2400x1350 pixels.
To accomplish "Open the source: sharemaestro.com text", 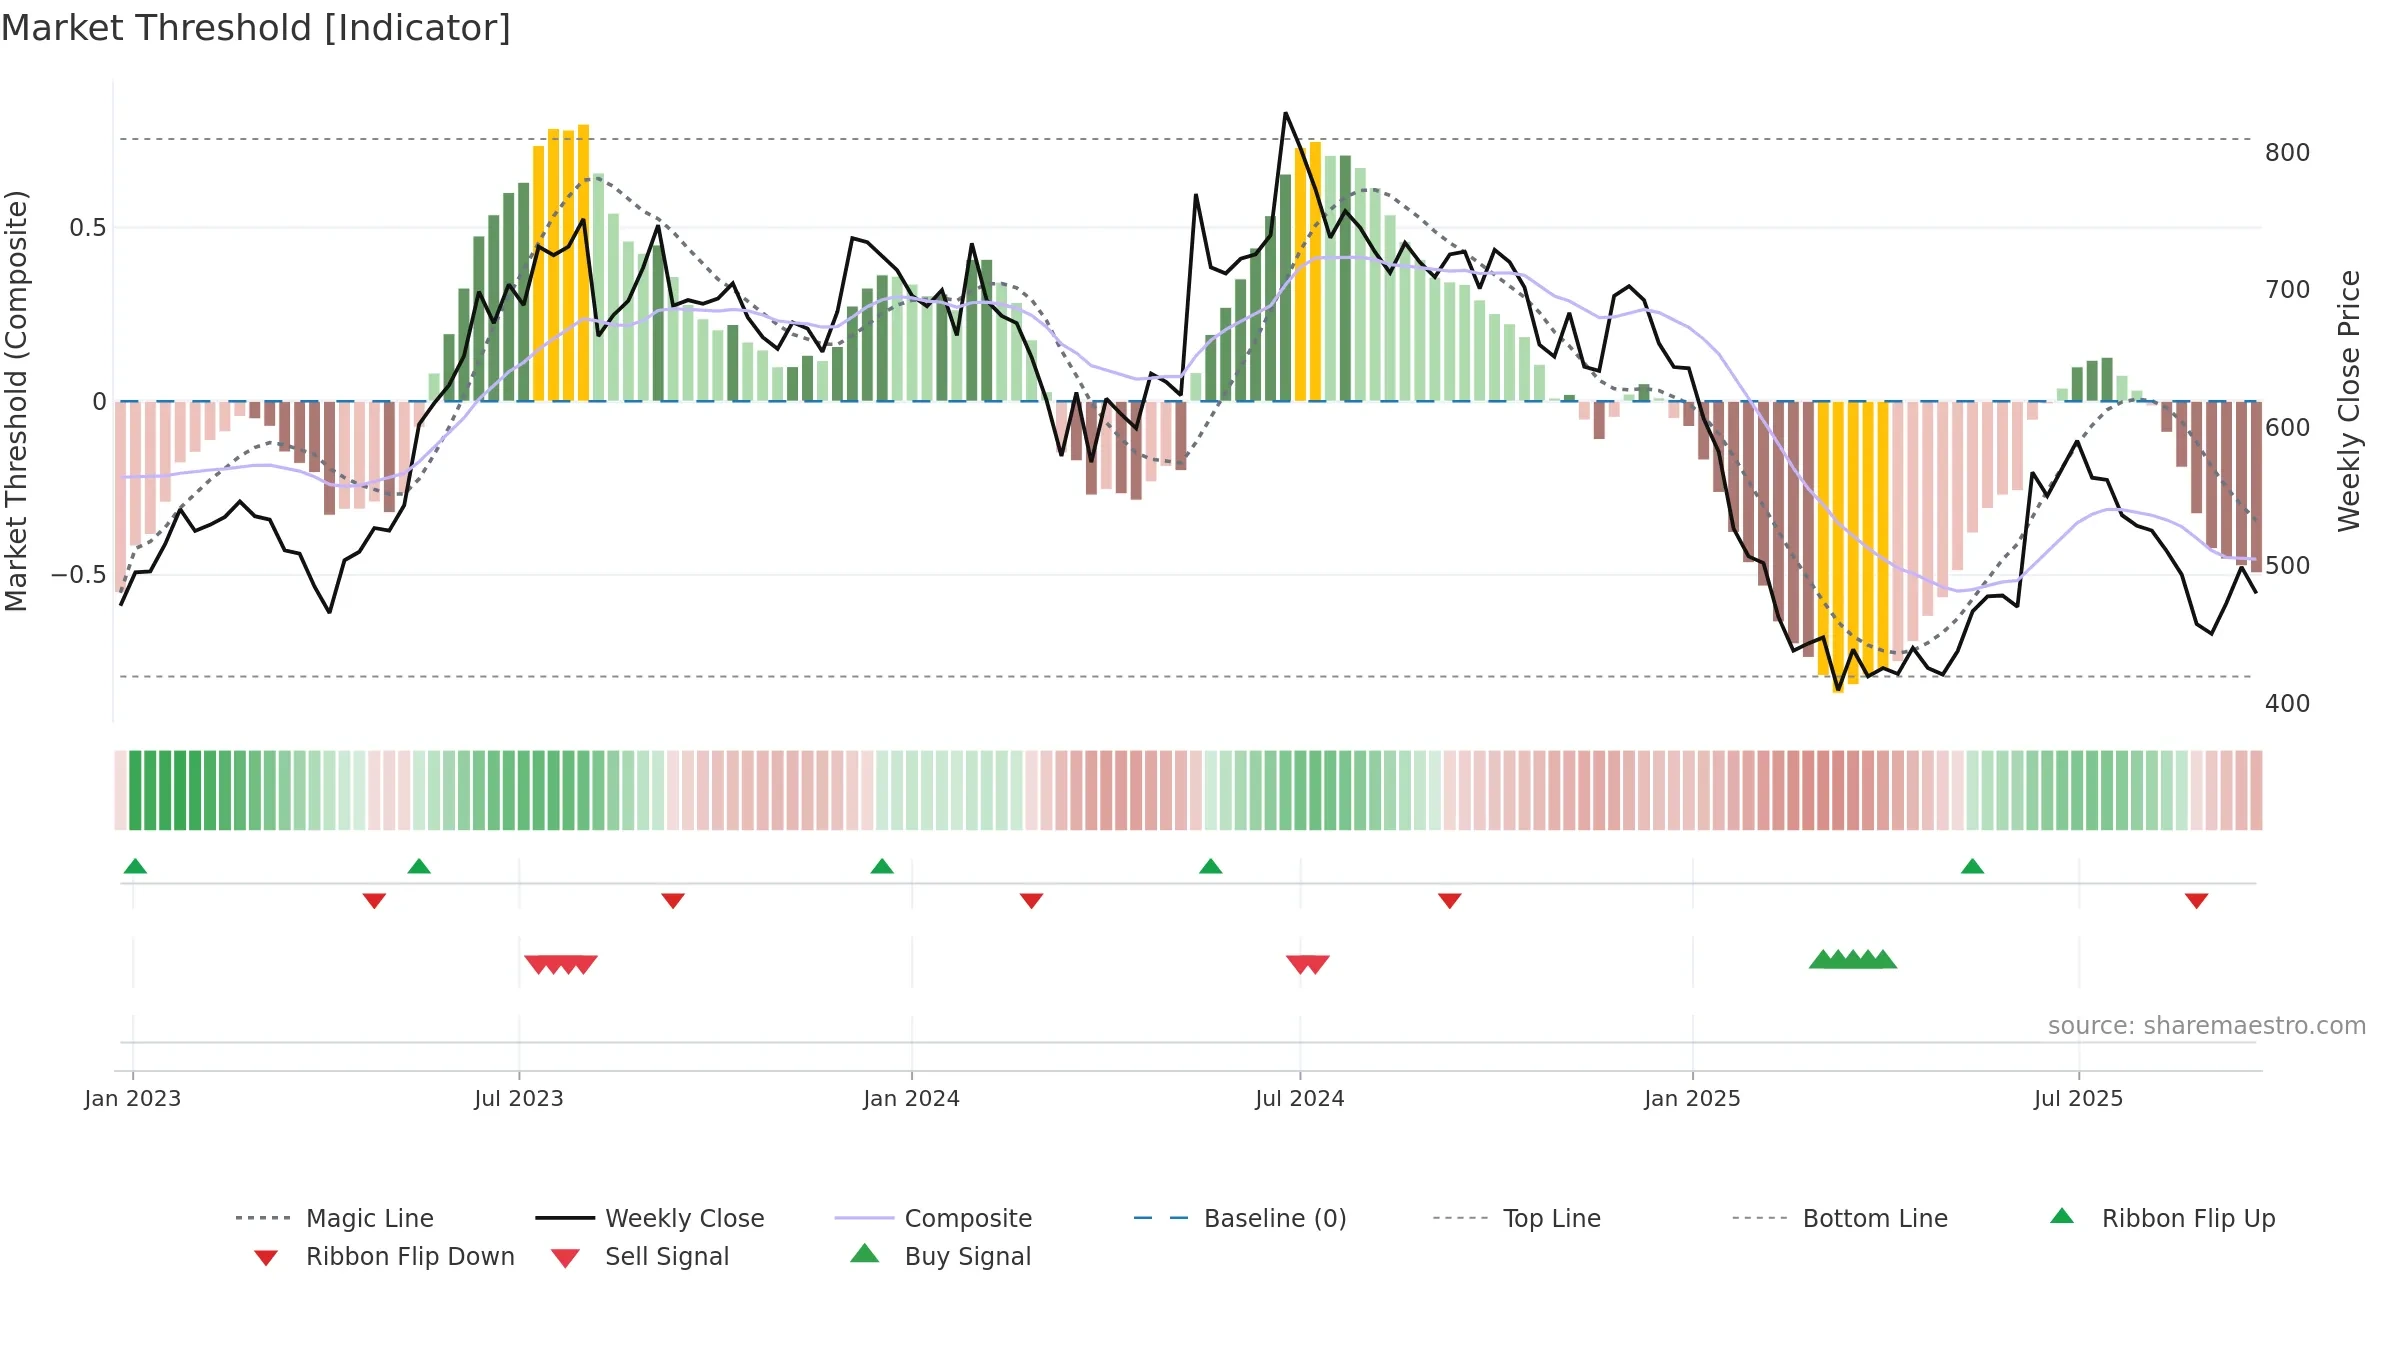I will tap(2207, 1026).
